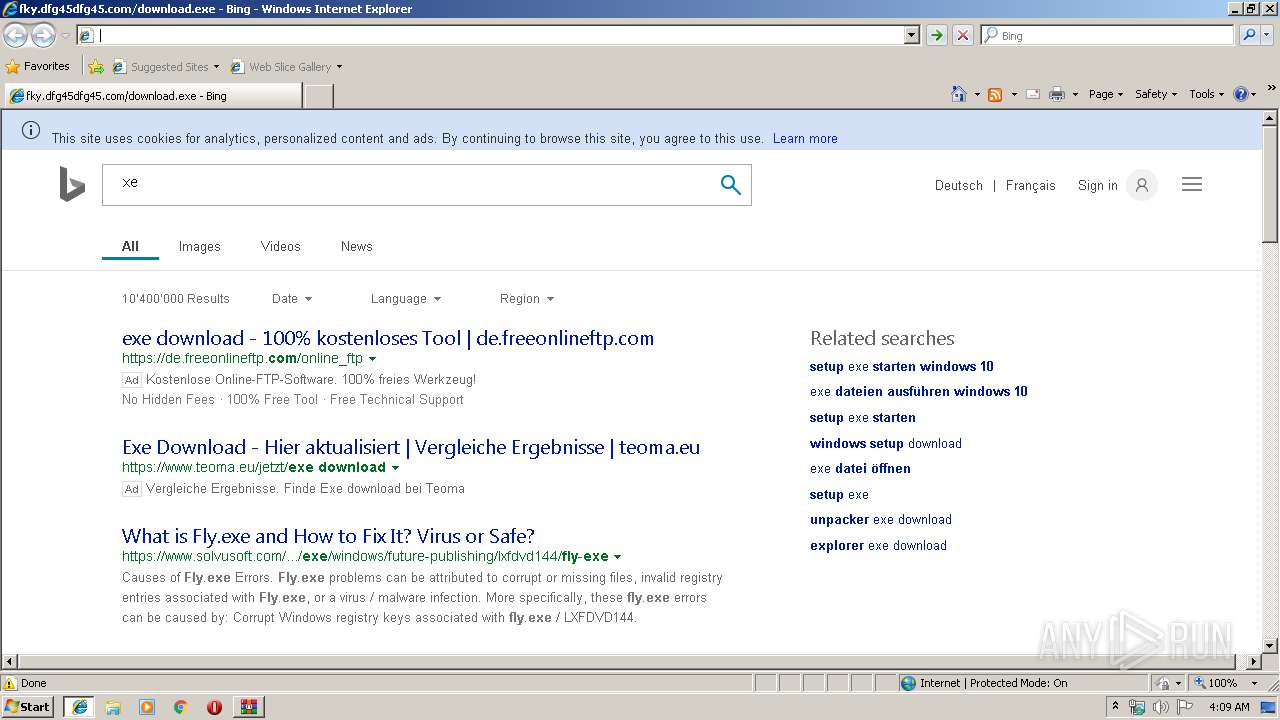Click the Read Mail envelope icon
Viewport: 1280px width, 720px height.
1033,94
